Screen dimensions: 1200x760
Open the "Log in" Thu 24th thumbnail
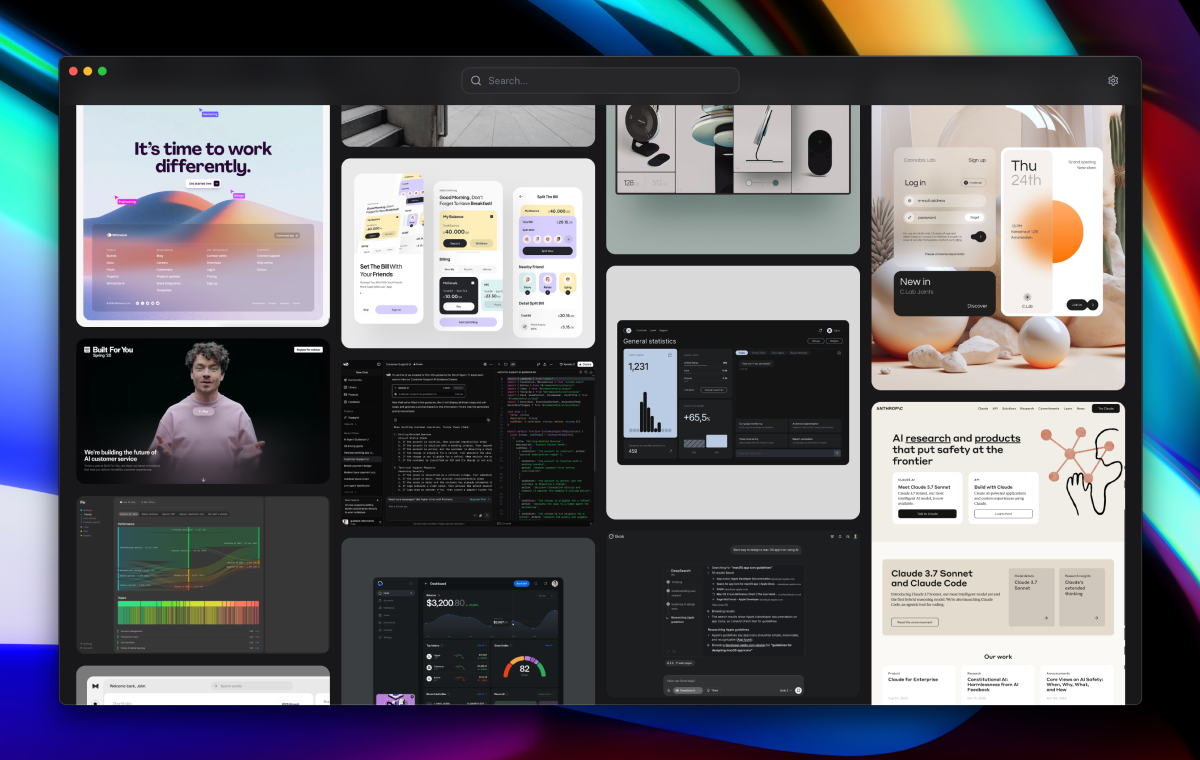click(998, 247)
